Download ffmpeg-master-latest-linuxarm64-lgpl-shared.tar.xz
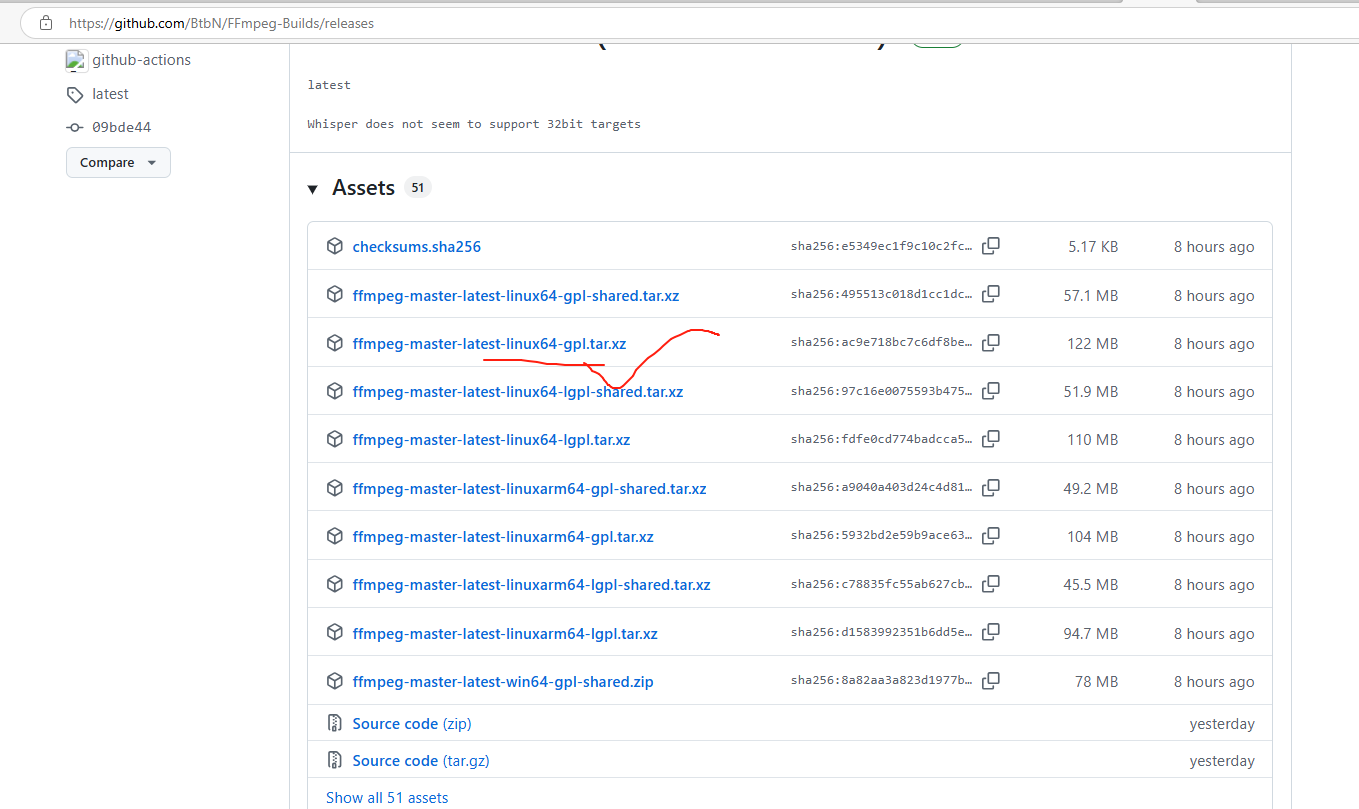 (532, 585)
